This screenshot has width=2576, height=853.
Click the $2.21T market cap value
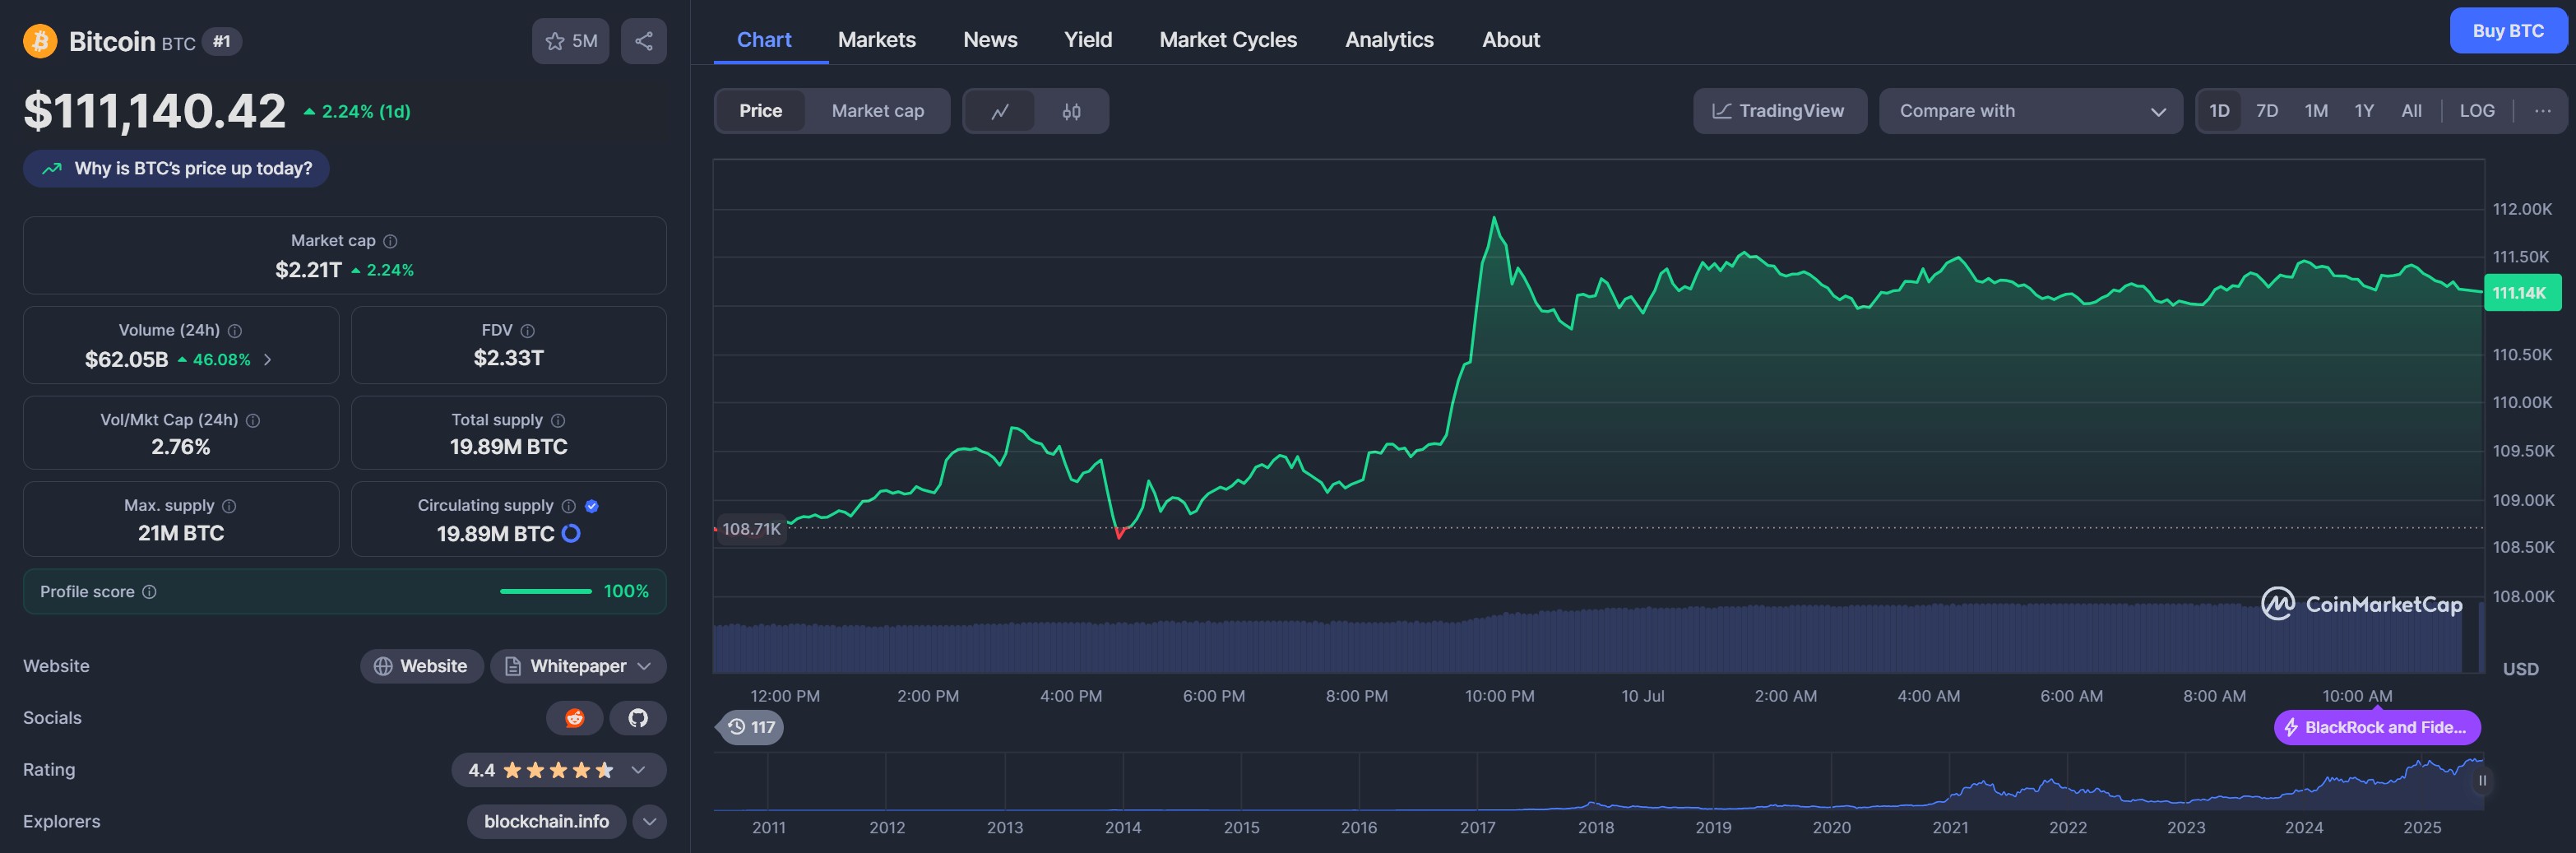[308, 270]
